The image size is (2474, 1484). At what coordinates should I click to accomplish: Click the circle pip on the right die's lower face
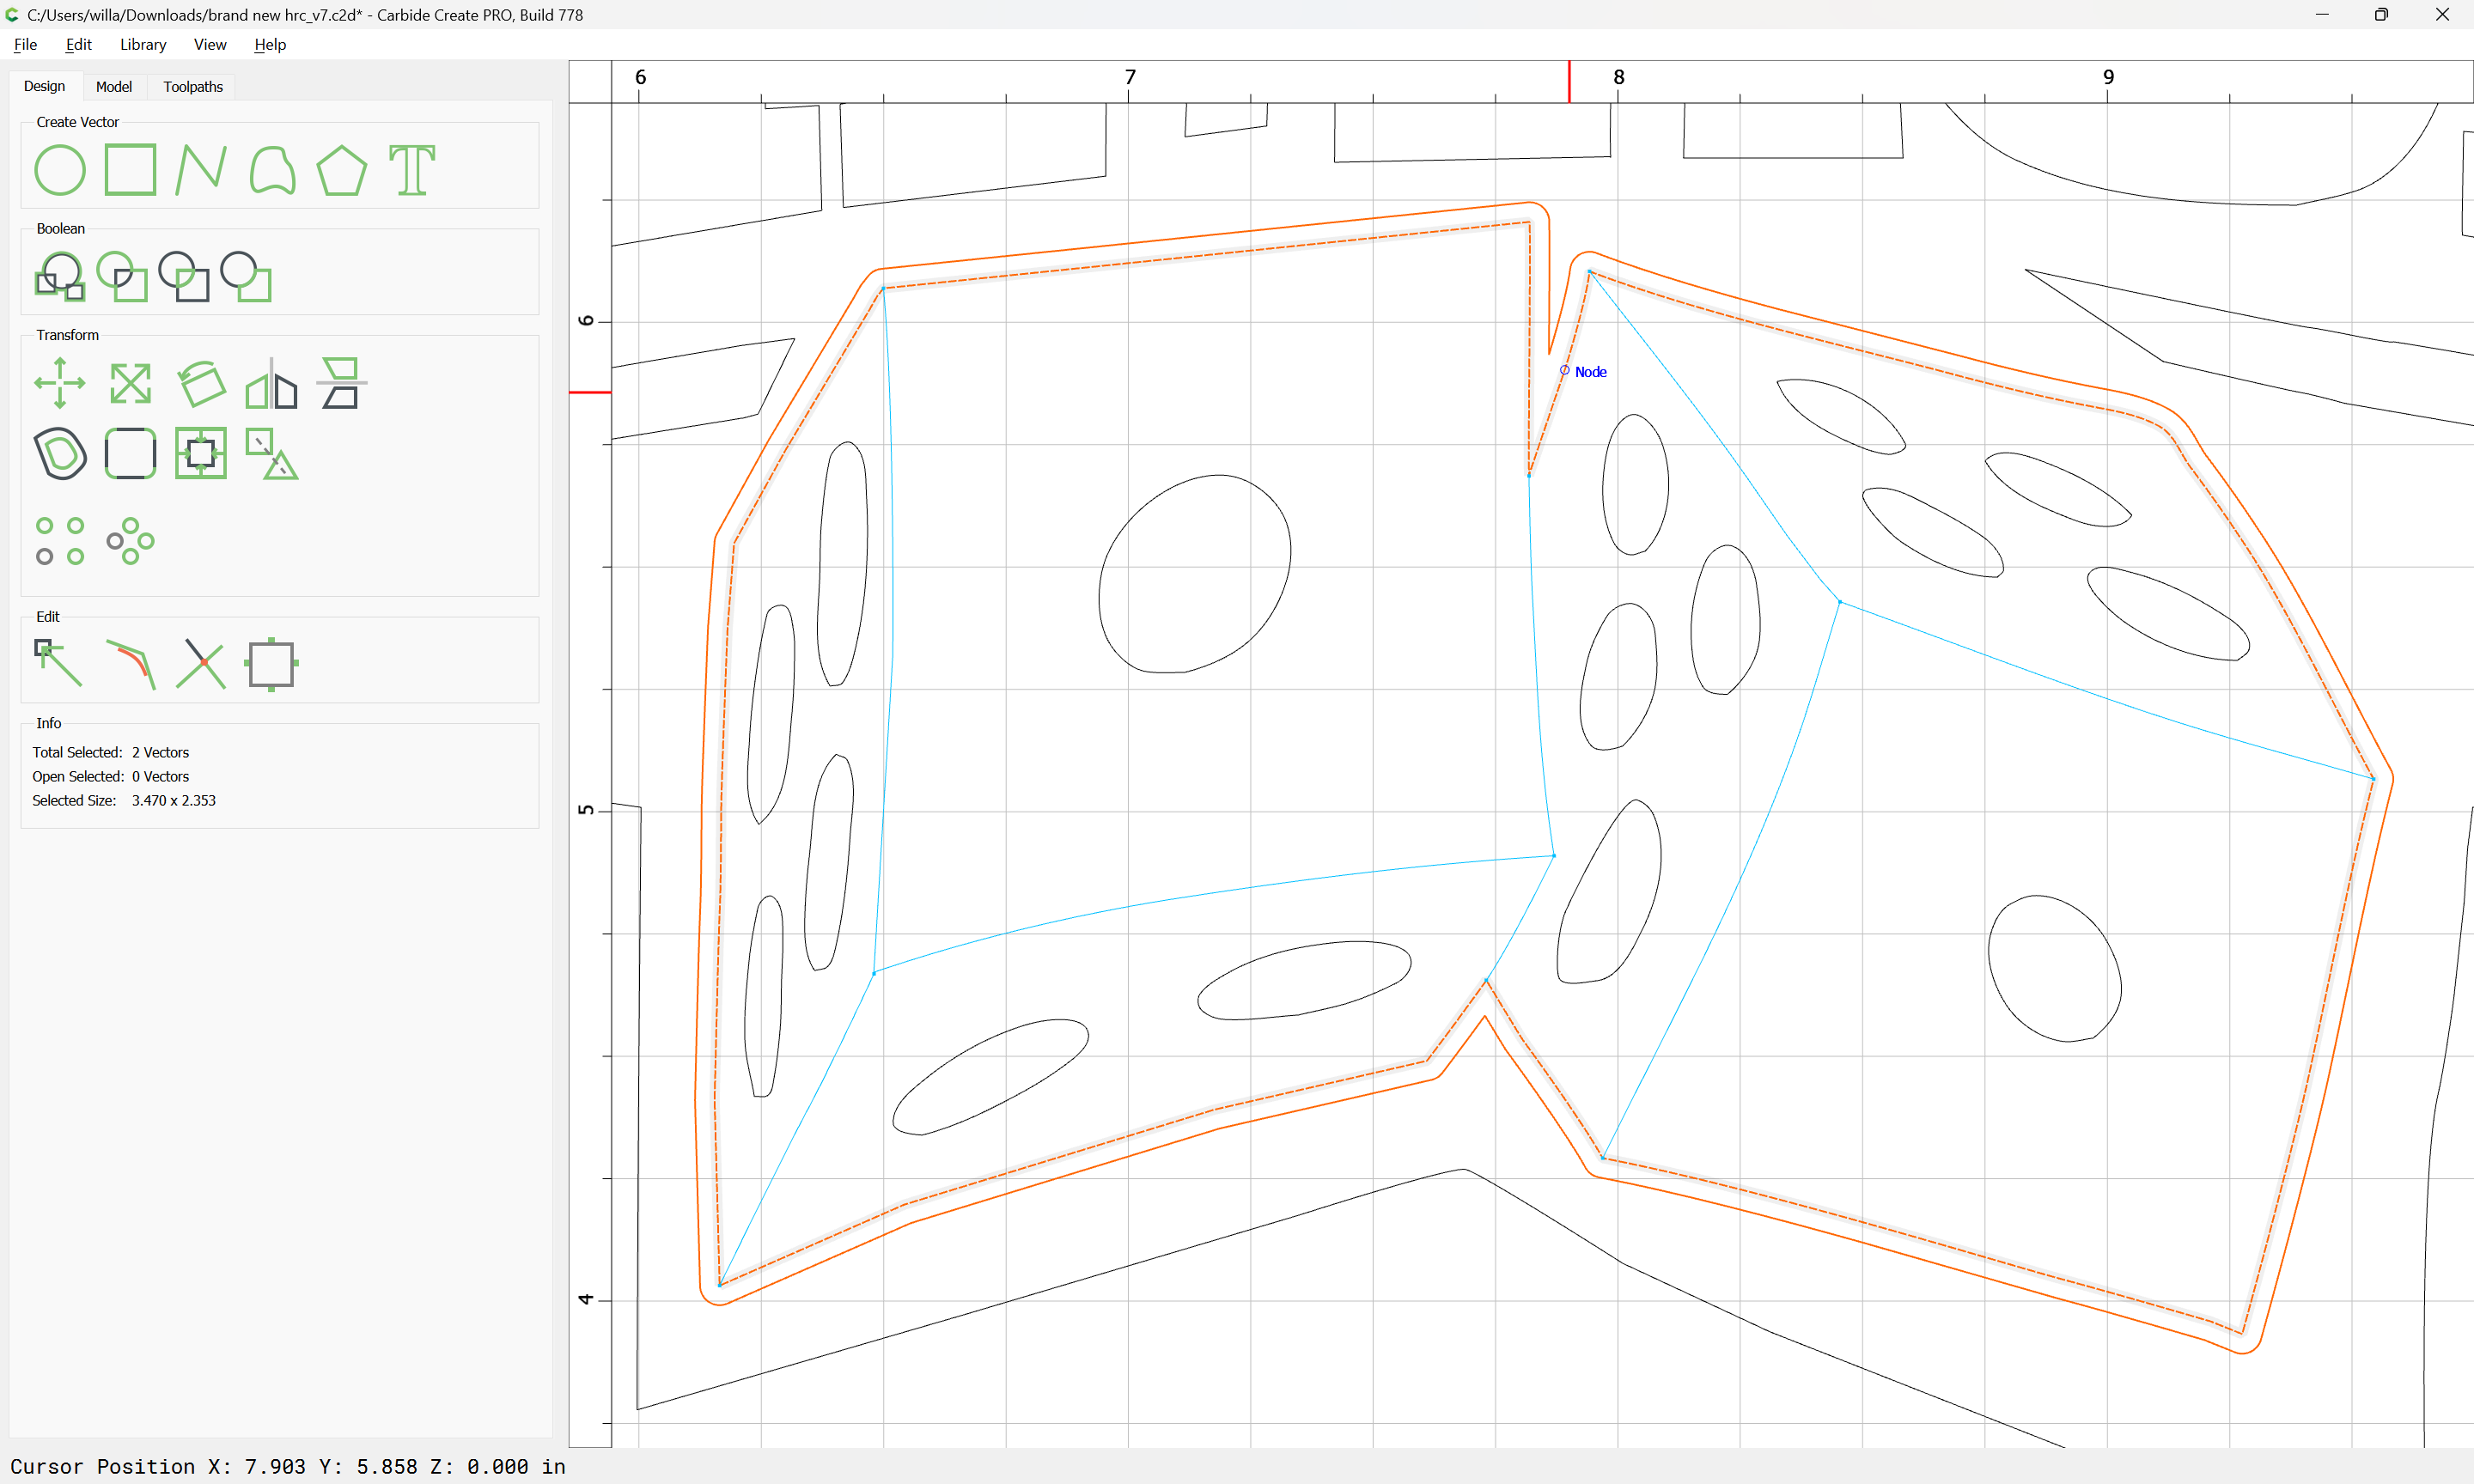pyautogui.click(x=2054, y=969)
